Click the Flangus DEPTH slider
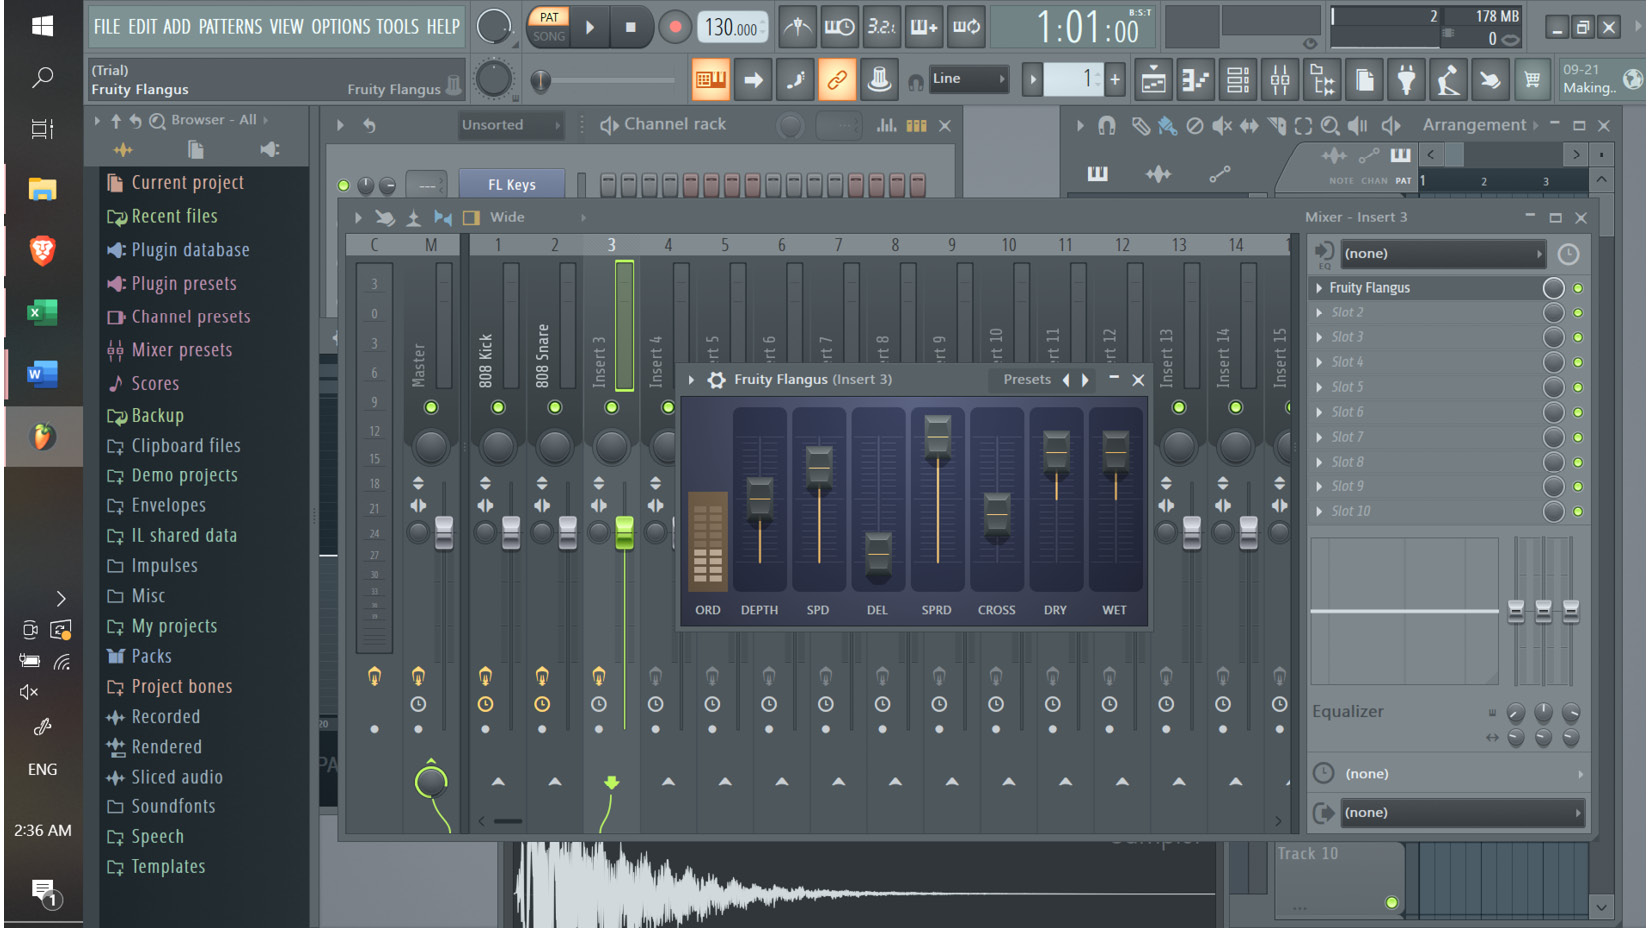Image resolution: width=1650 pixels, height=928 pixels. coord(759,497)
